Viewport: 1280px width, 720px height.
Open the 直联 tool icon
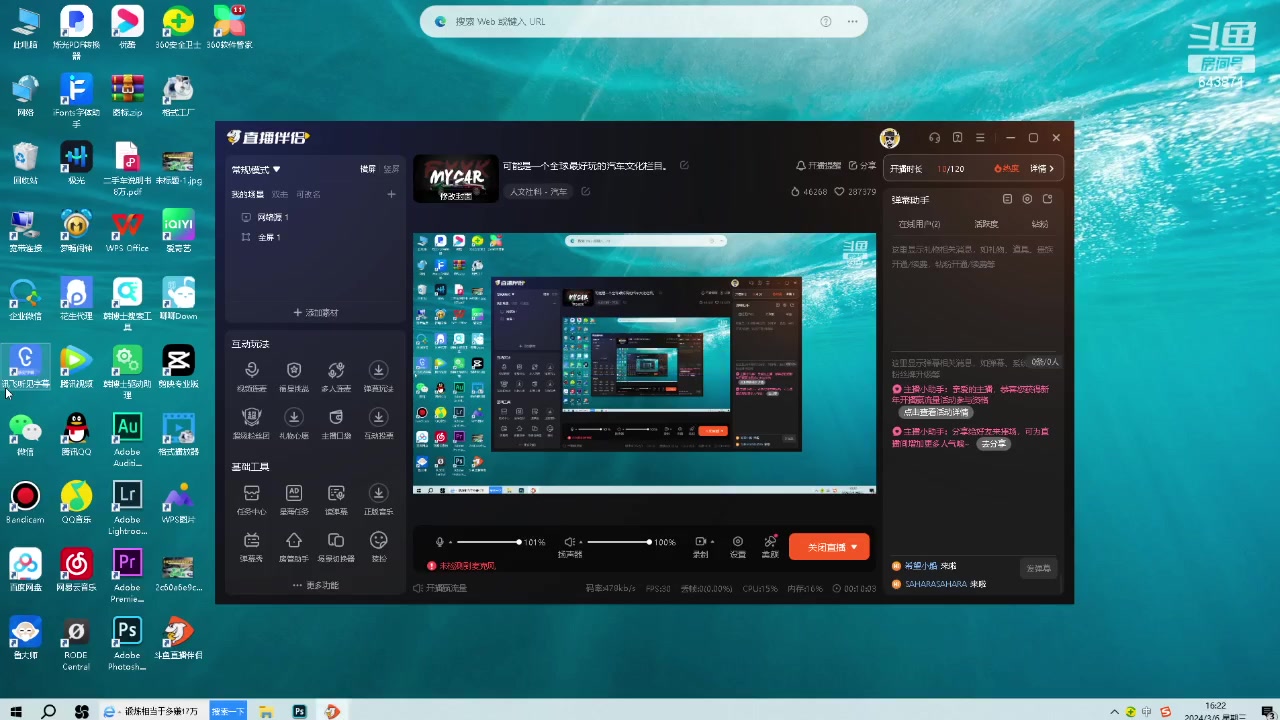[770, 546]
